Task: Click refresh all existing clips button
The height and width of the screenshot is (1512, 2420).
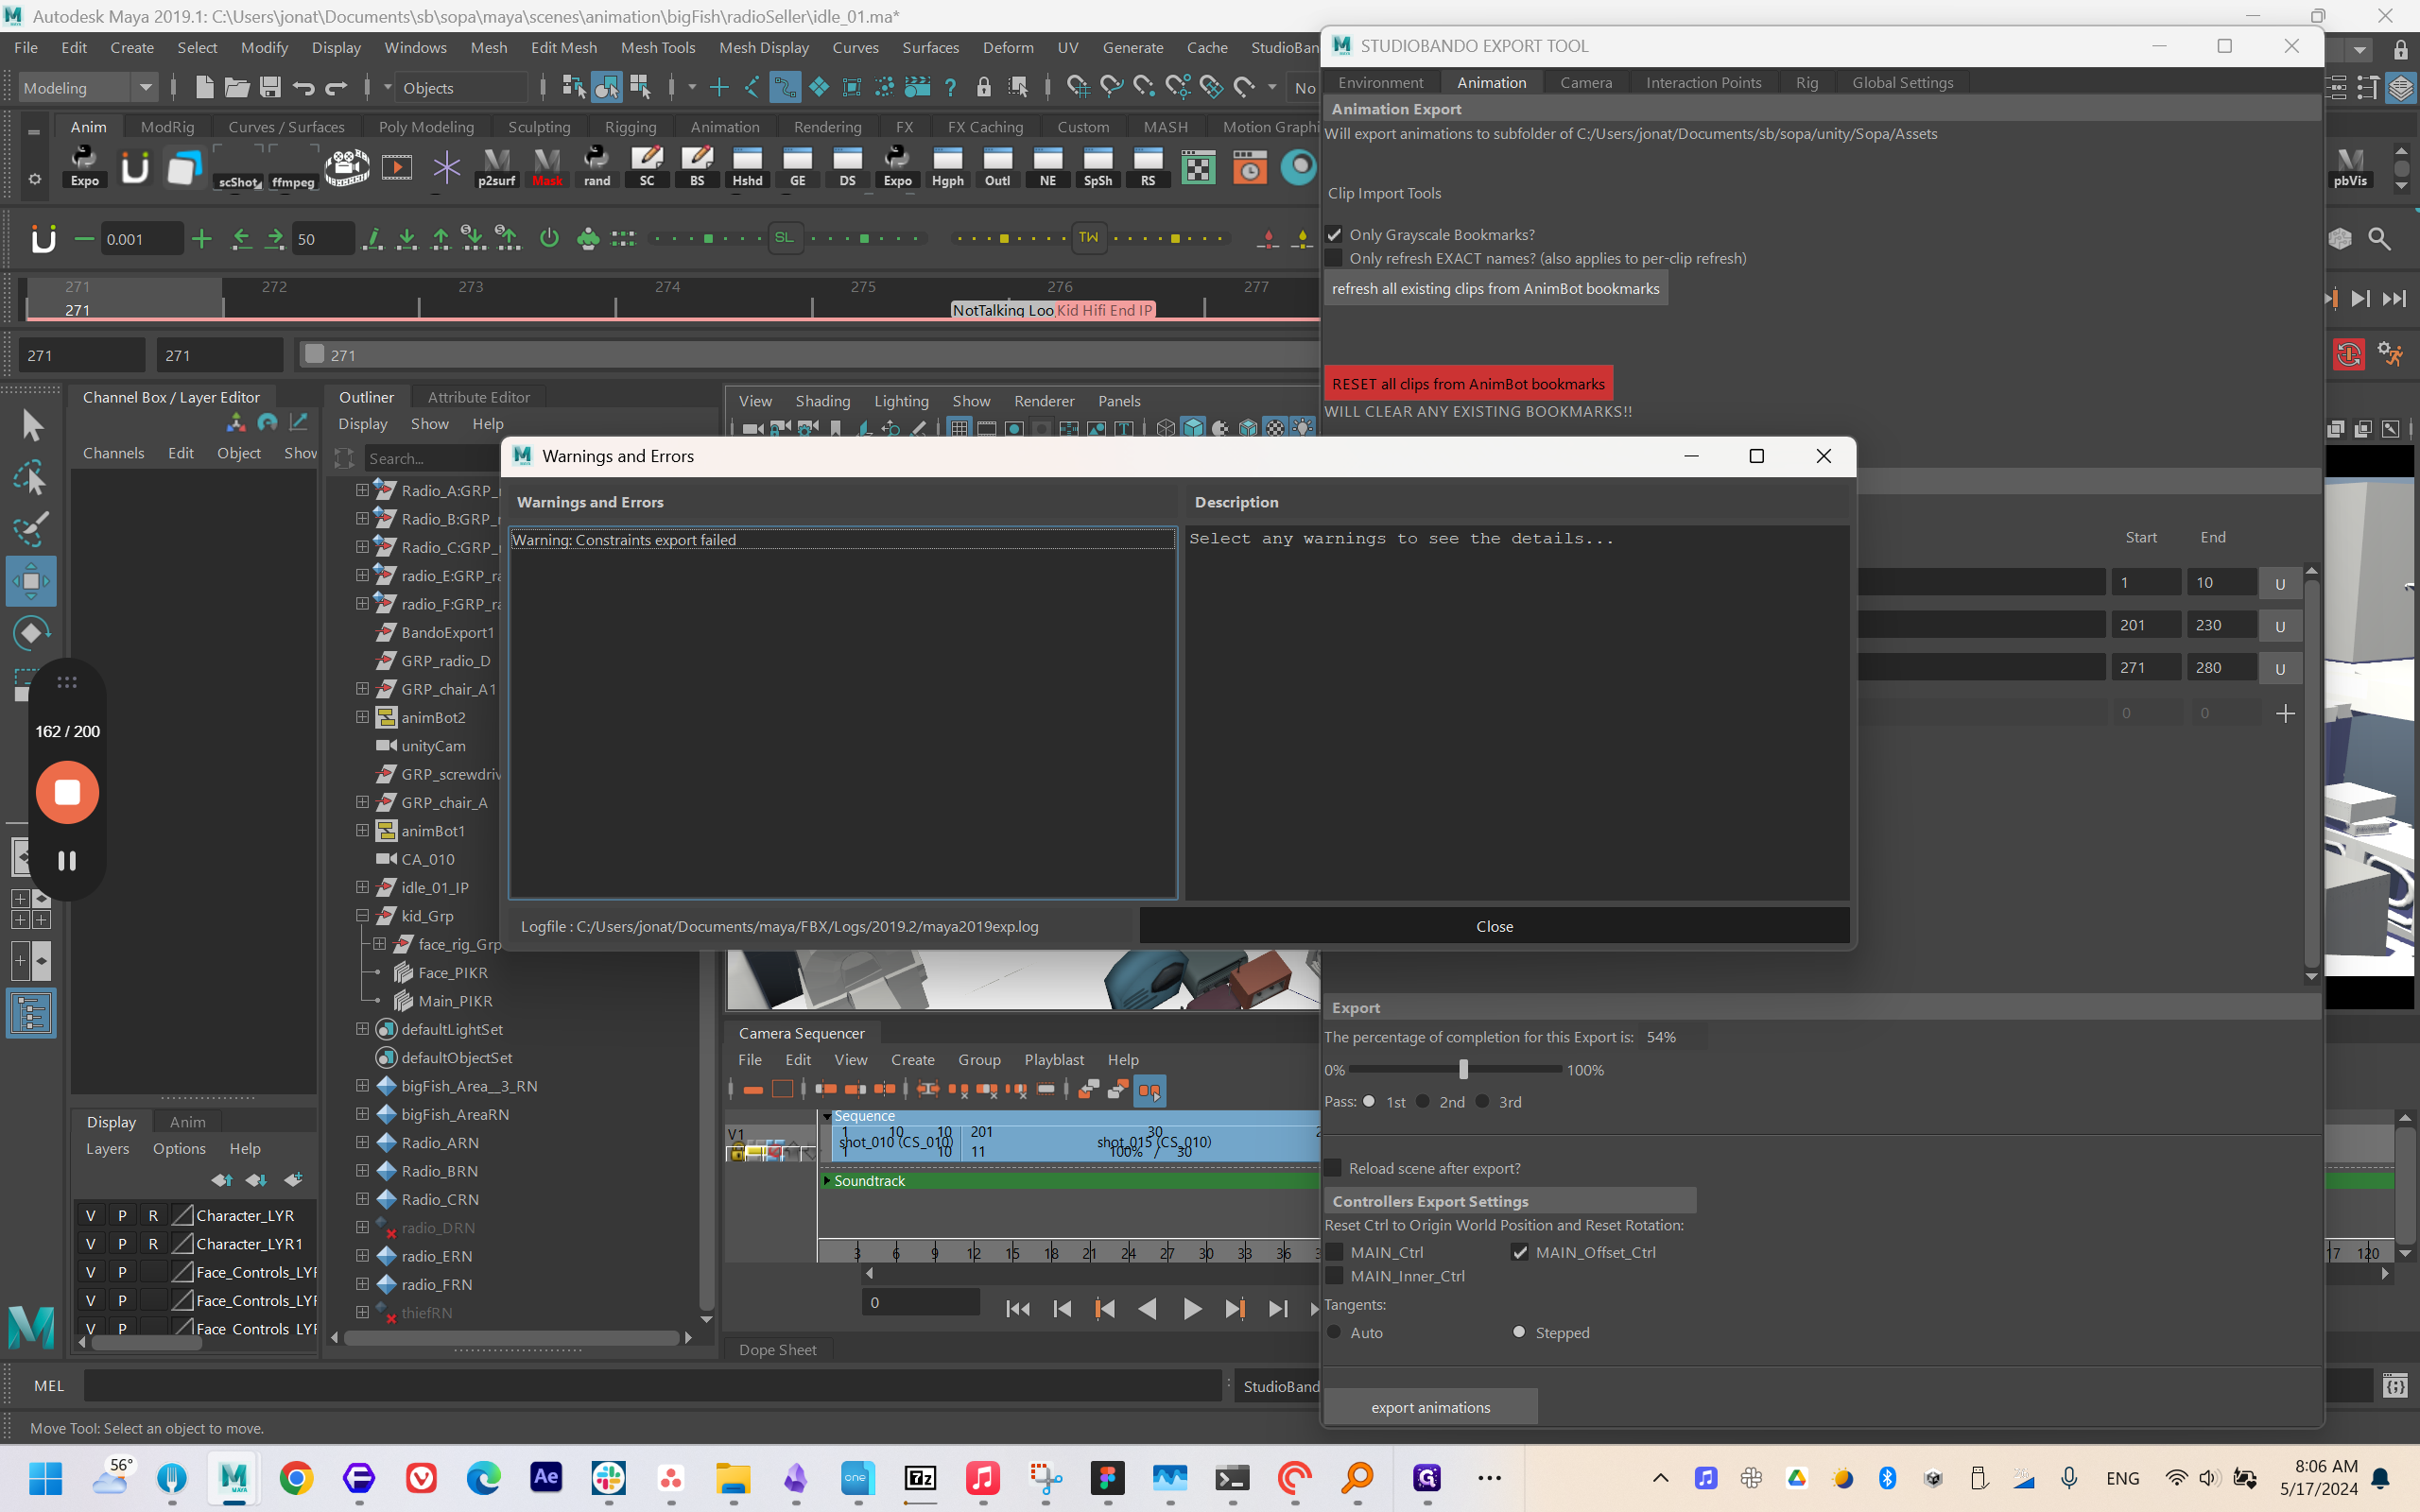Action: (1495, 289)
